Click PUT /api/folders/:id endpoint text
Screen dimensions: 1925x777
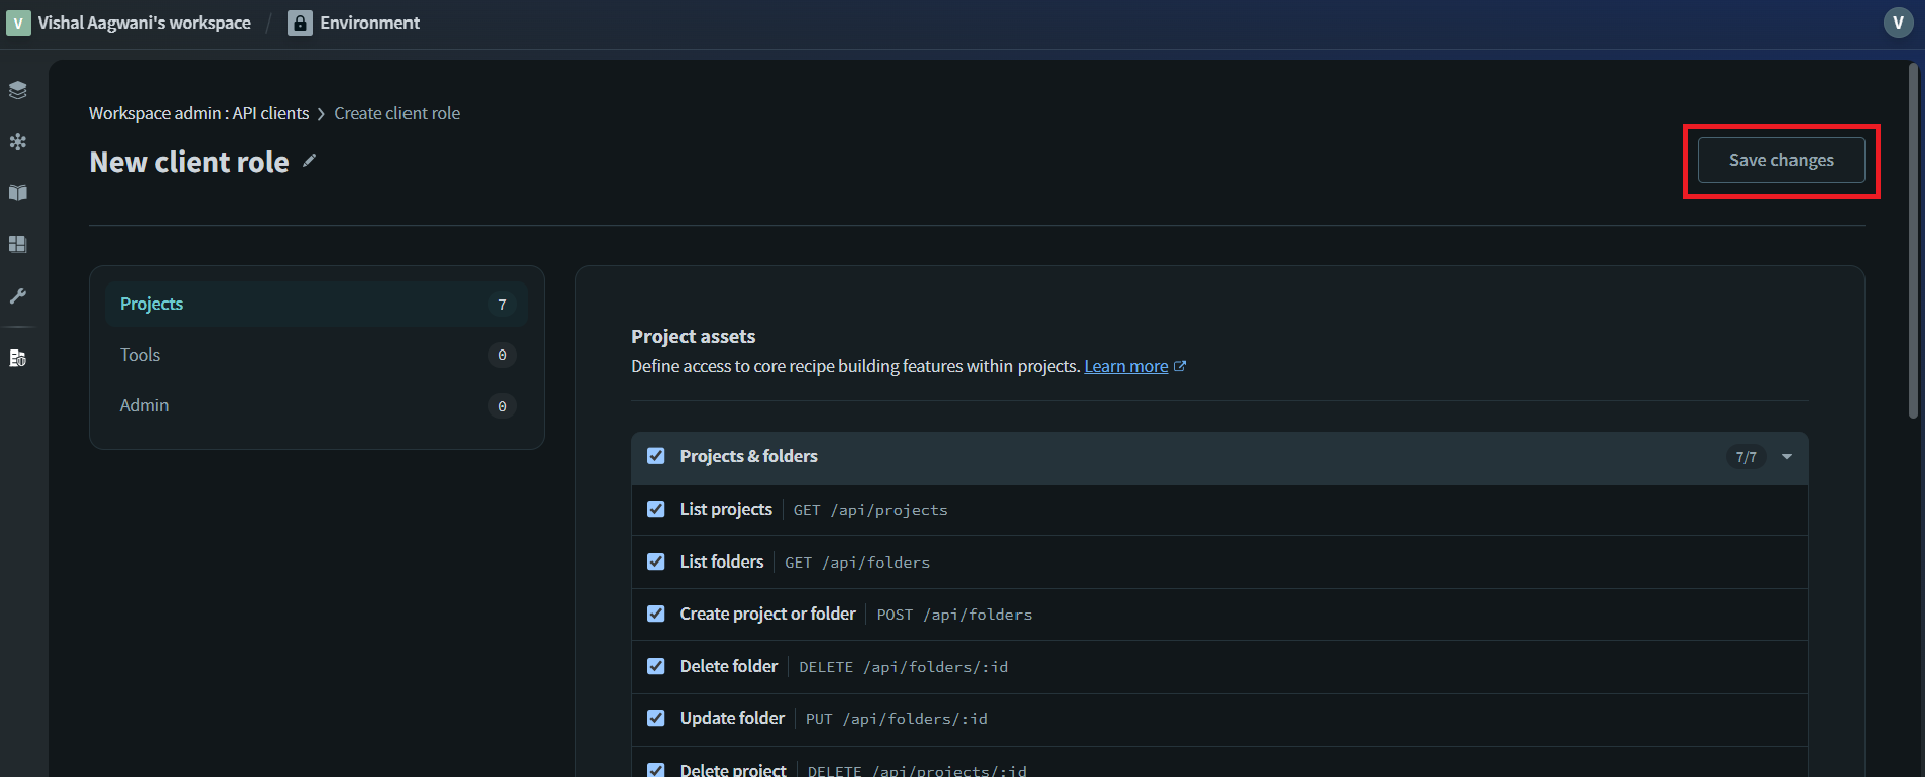tap(896, 719)
